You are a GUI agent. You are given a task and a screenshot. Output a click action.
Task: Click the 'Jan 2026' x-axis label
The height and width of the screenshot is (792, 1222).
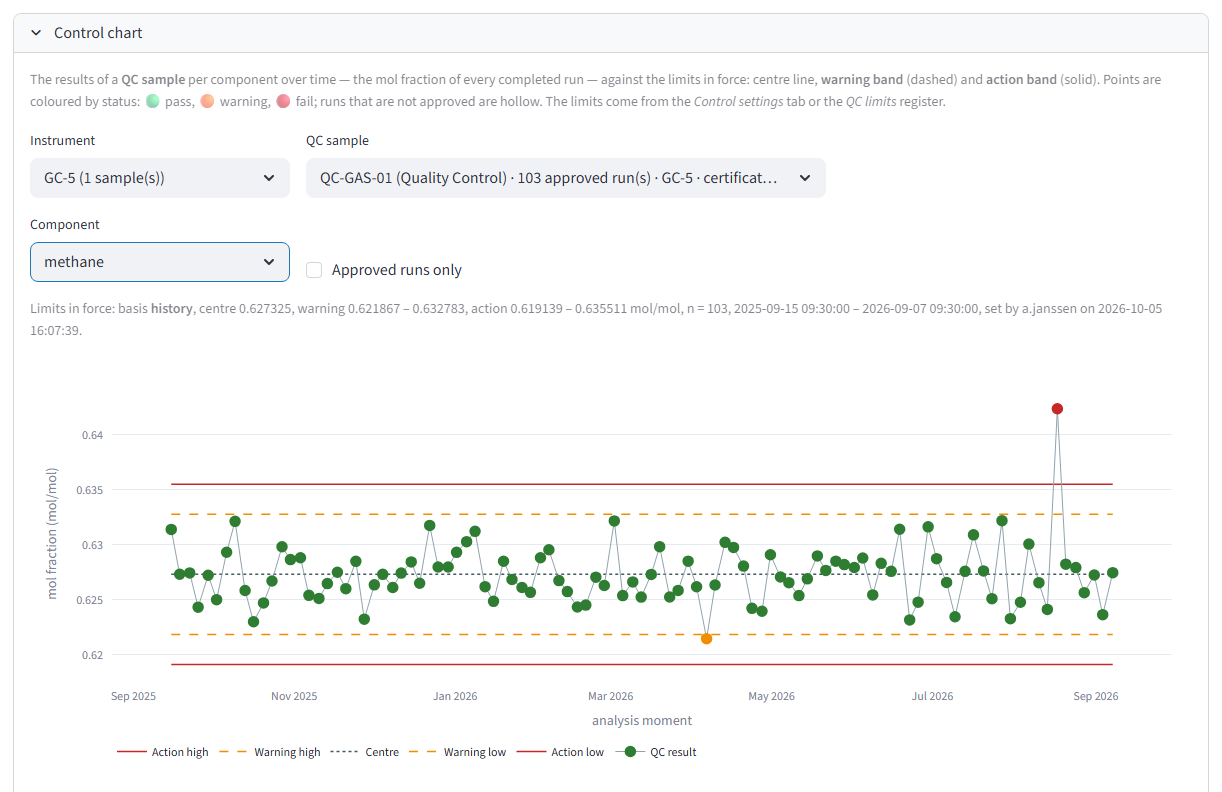[455, 696]
